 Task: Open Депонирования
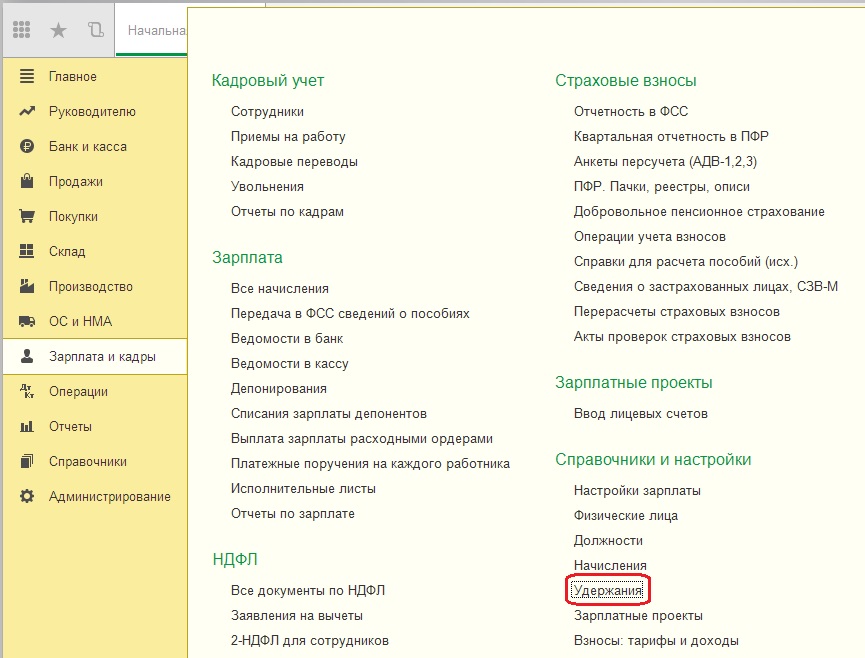pos(279,389)
